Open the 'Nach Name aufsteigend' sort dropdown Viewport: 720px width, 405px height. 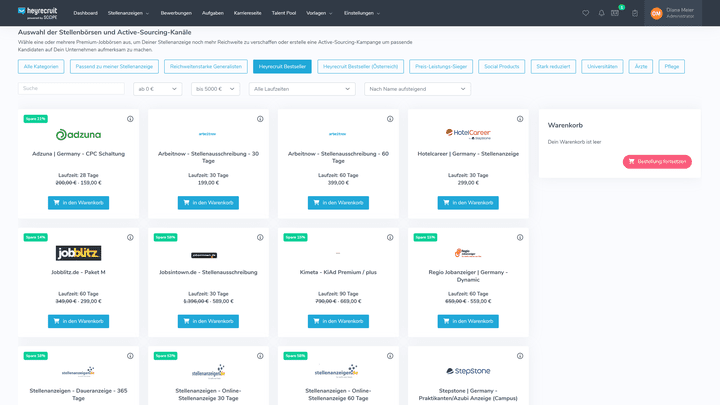coord(417,89)
